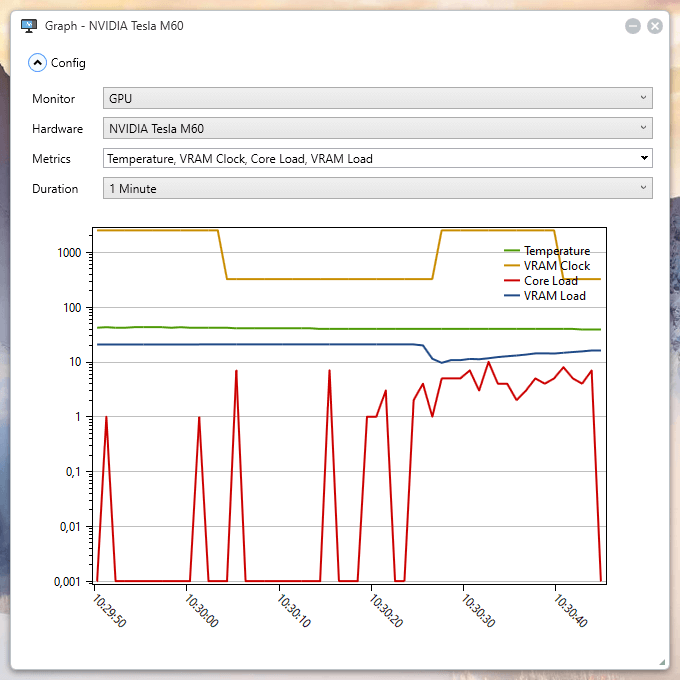Click the Monitor label
Viewport: 680px width, 680px height.
[x=53, y=99]
